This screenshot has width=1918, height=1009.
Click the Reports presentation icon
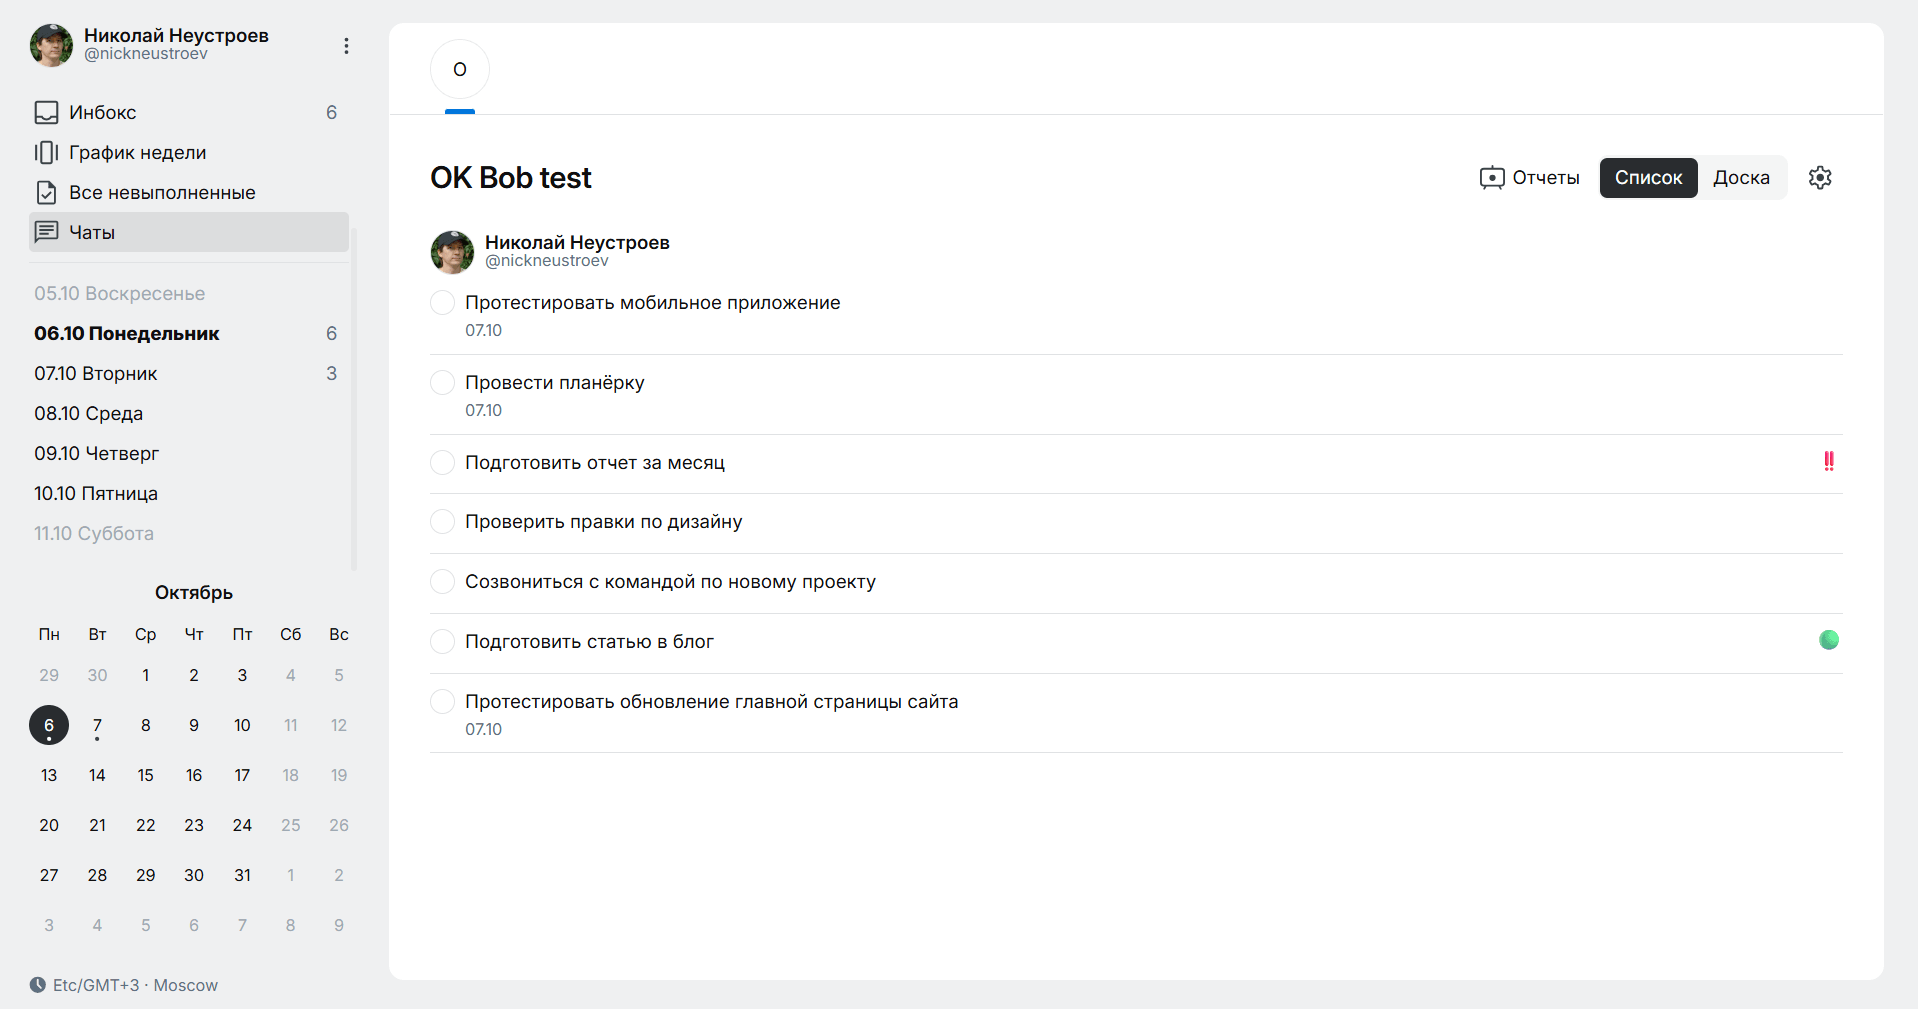point(1491,178)
